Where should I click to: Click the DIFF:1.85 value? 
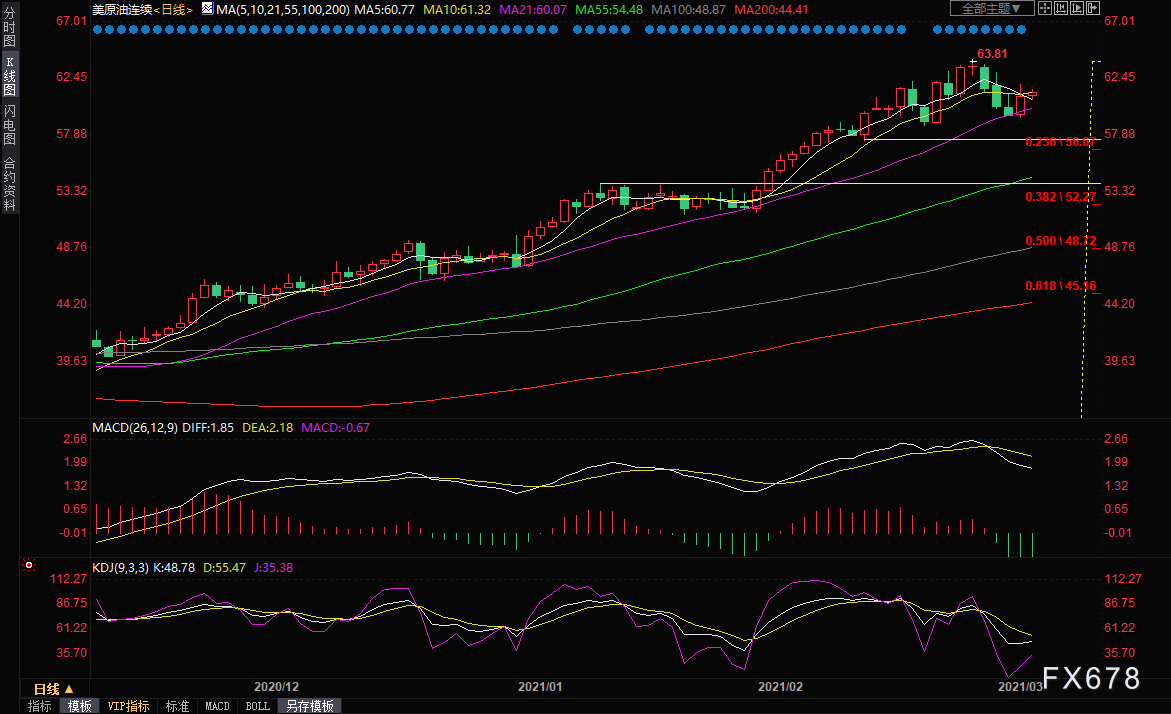point(208,428)
